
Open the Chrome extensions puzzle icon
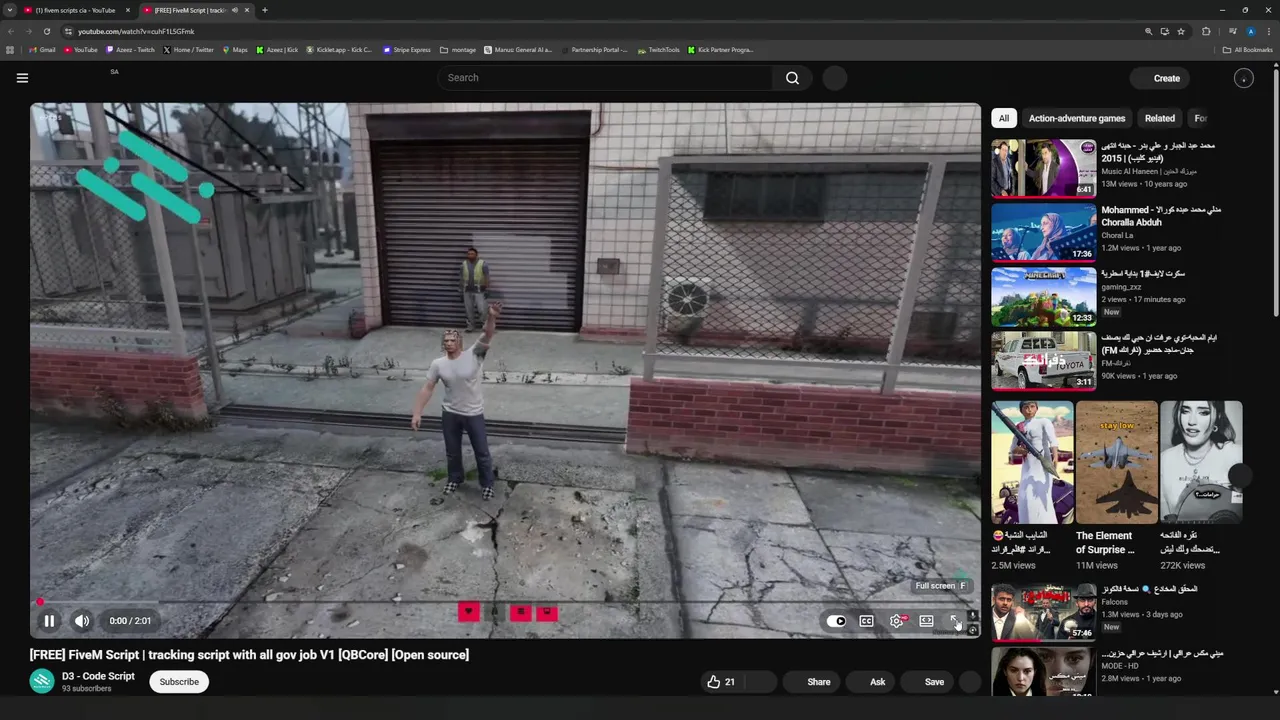click(1206, 31)
